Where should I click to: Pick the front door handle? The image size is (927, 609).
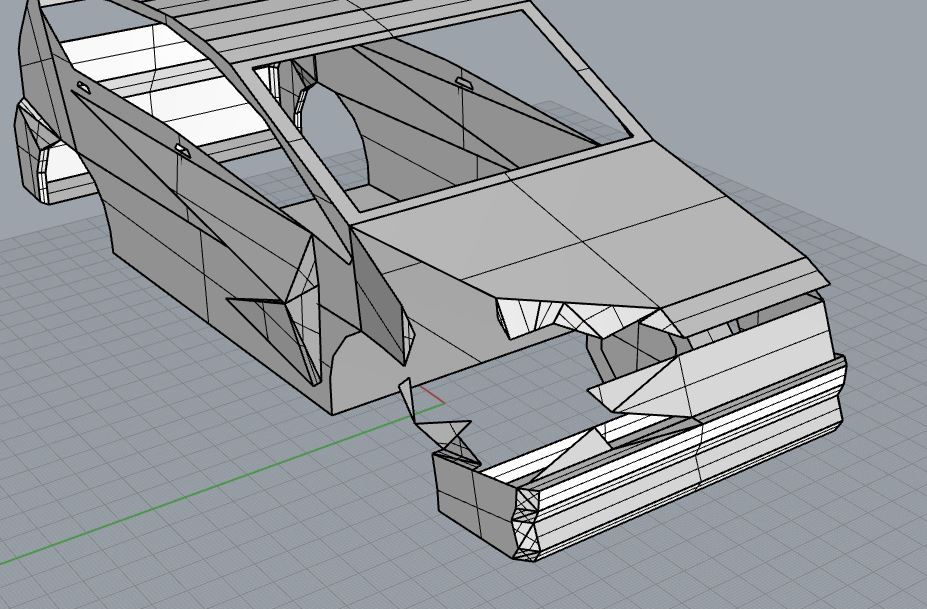(183, 151)
